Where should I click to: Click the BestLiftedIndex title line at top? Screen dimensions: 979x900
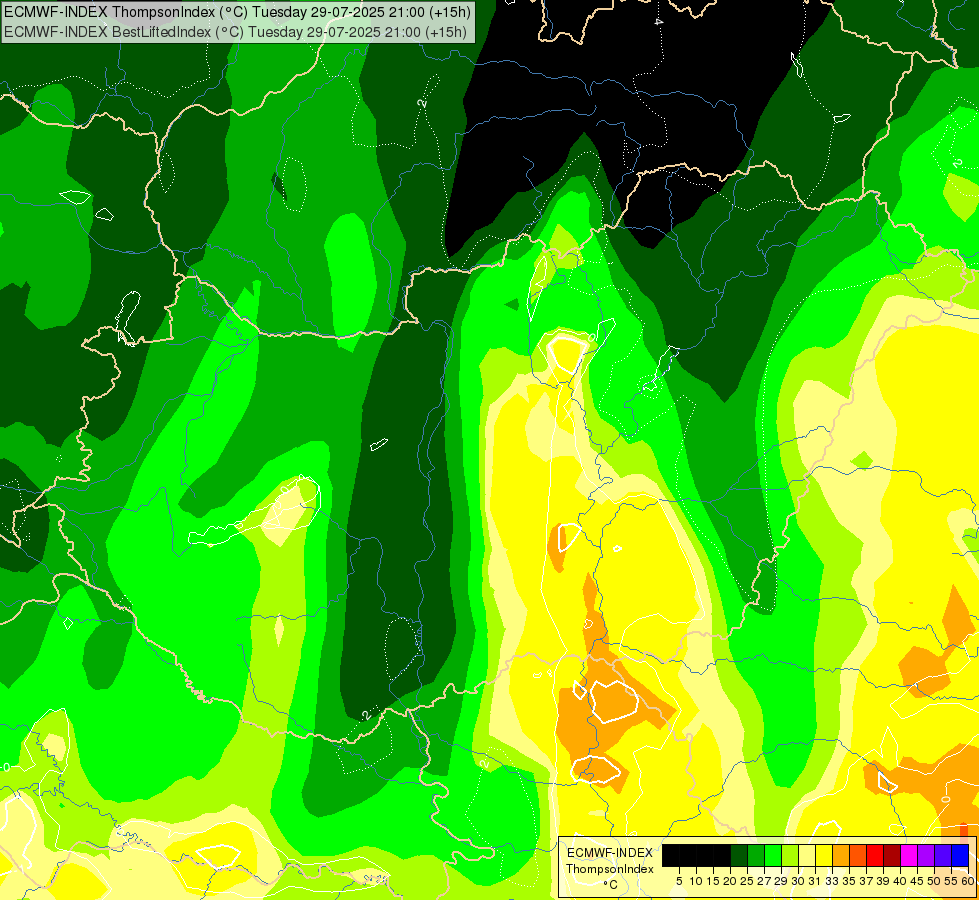tap(235, 32)
